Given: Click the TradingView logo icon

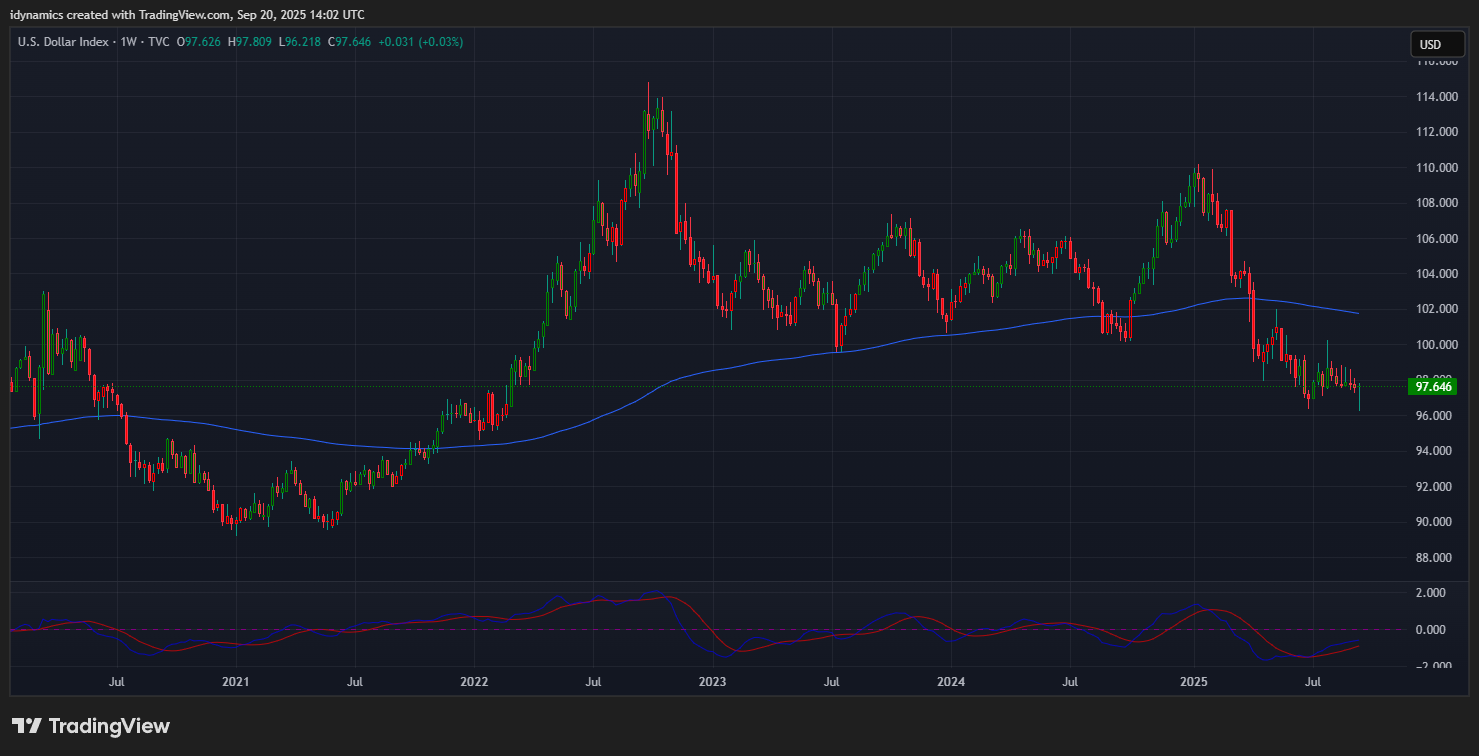Looking at the screenshot, I should (x=26, y=726).
